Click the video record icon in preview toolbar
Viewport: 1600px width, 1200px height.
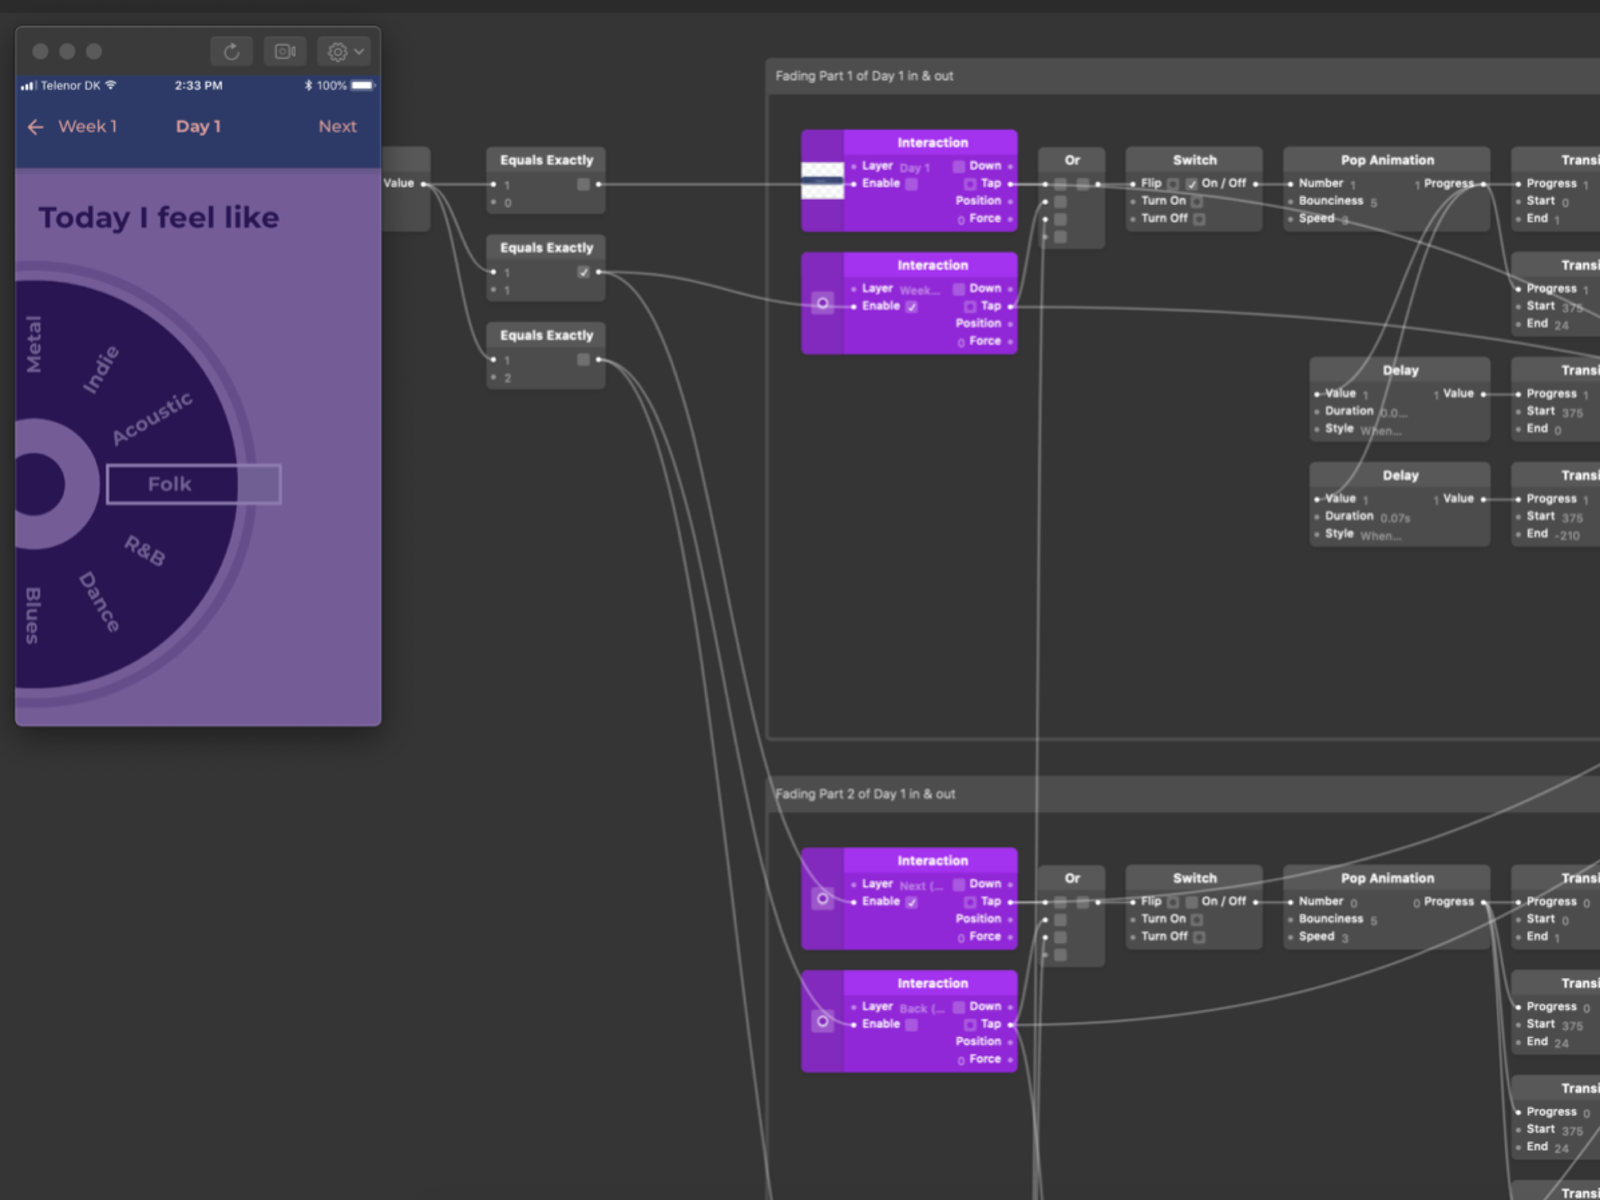(285, 51)
